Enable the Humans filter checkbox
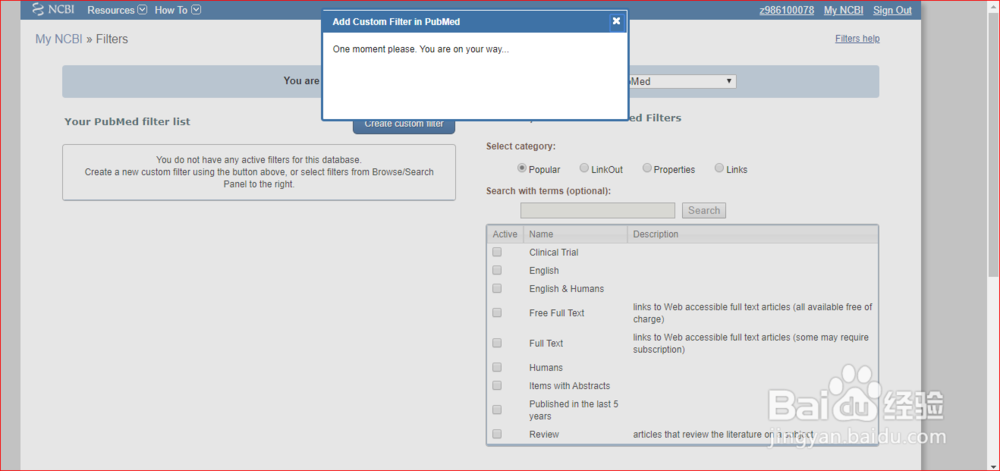The image size is (1000, 471). (497, 367)
